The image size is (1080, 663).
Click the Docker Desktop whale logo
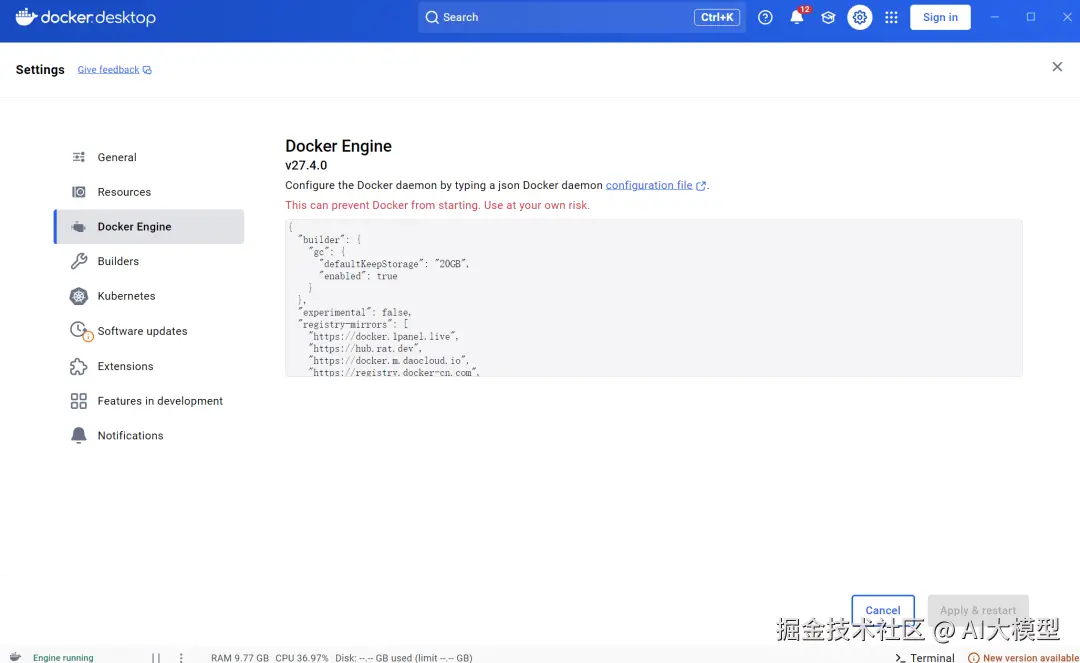click(26, 17)
